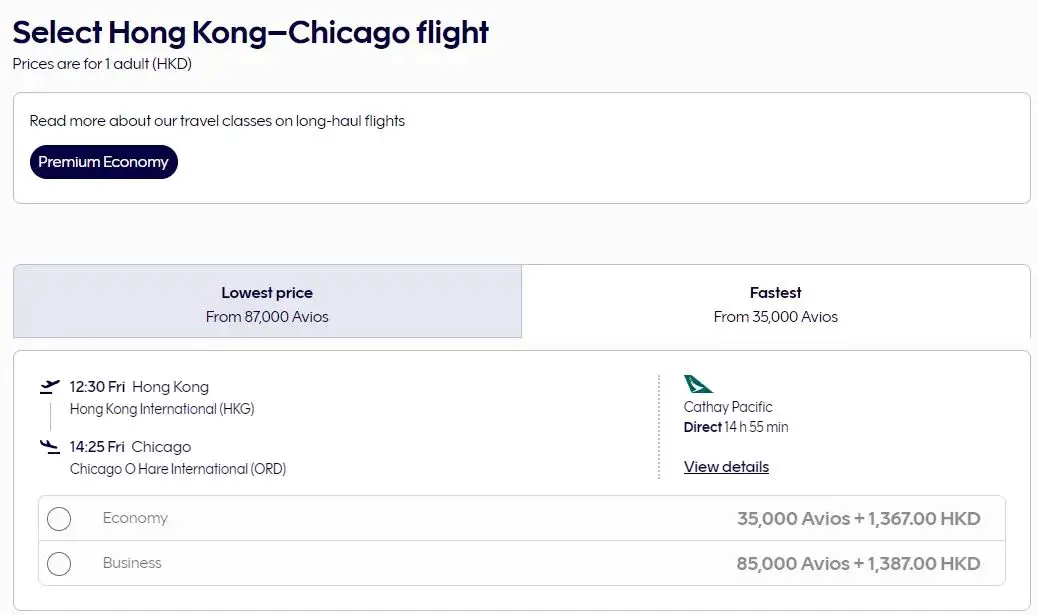Viewport: 1038px width, 615px height.
Task: Click the Economy 35,000 Avios price
Action: pyautogui.click(x=858, y=519)
